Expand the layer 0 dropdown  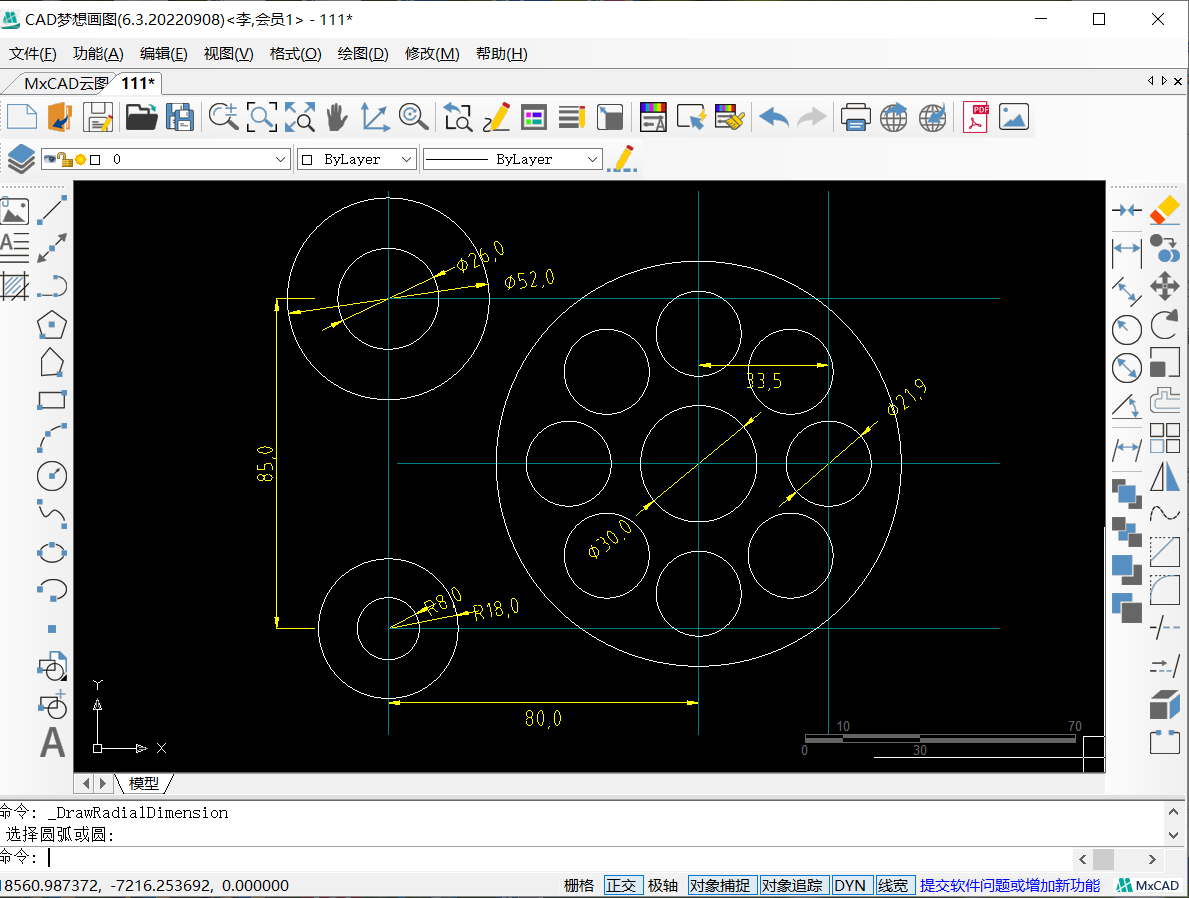coord(281,159)
